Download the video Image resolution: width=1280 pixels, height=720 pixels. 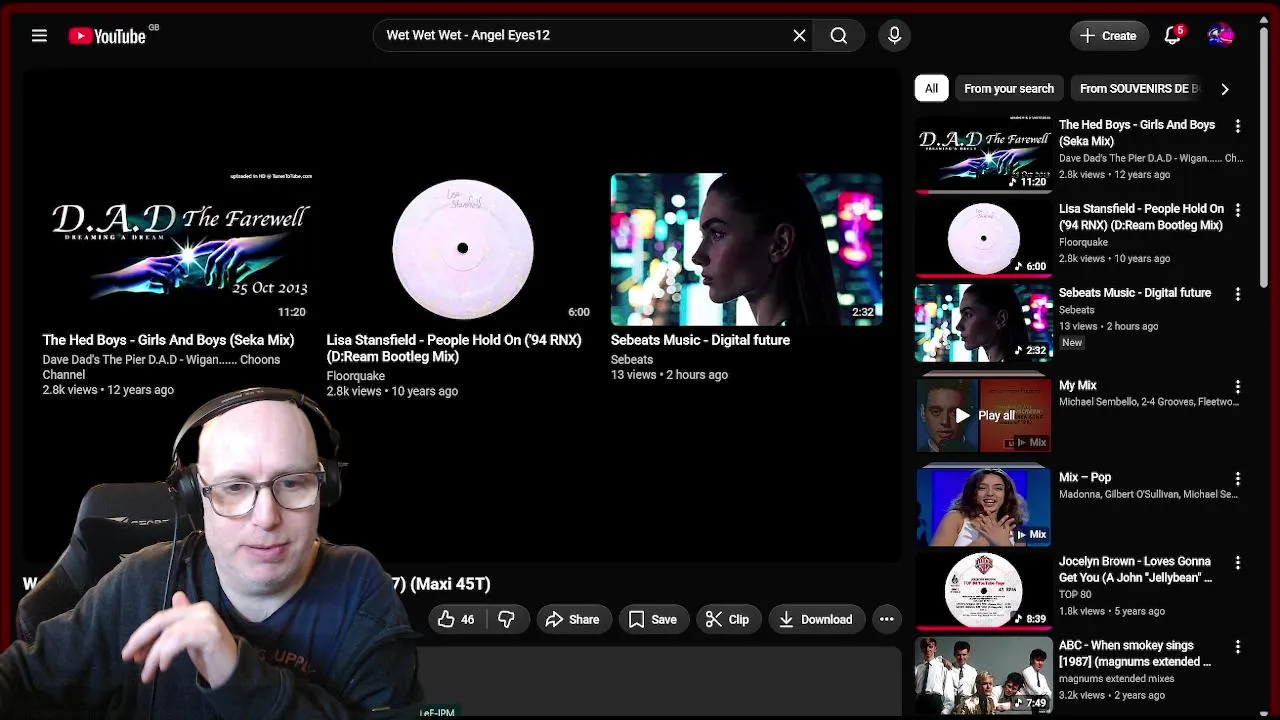point(816,619)
